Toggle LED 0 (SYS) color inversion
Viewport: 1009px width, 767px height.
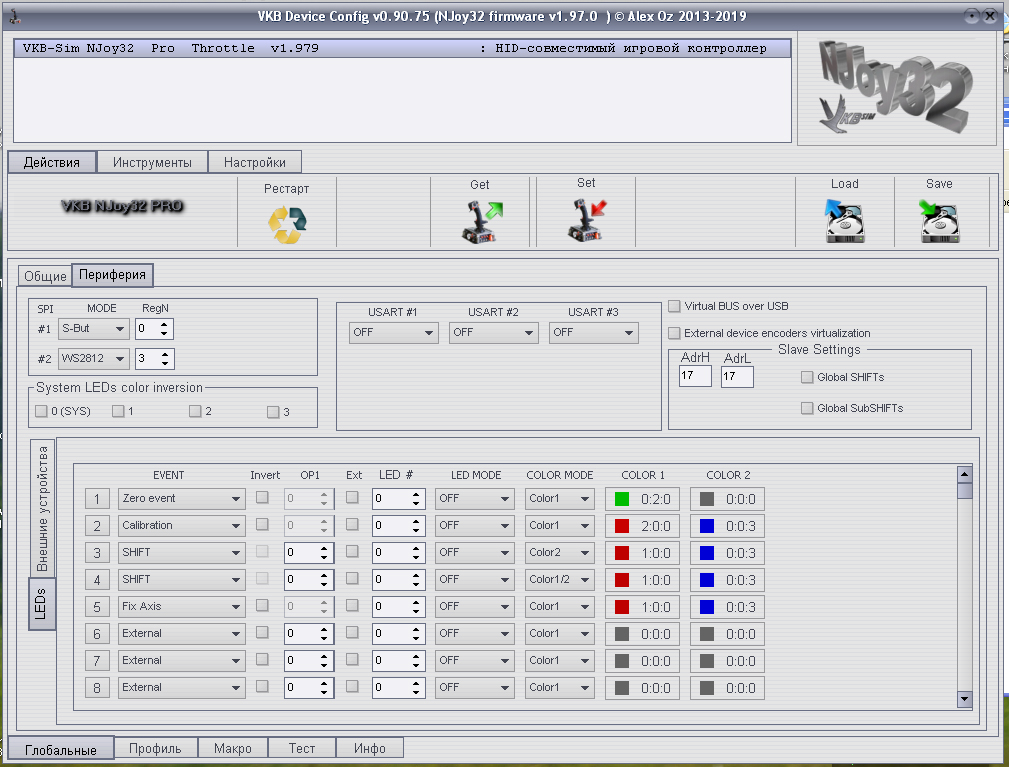[x=41, y=411]
